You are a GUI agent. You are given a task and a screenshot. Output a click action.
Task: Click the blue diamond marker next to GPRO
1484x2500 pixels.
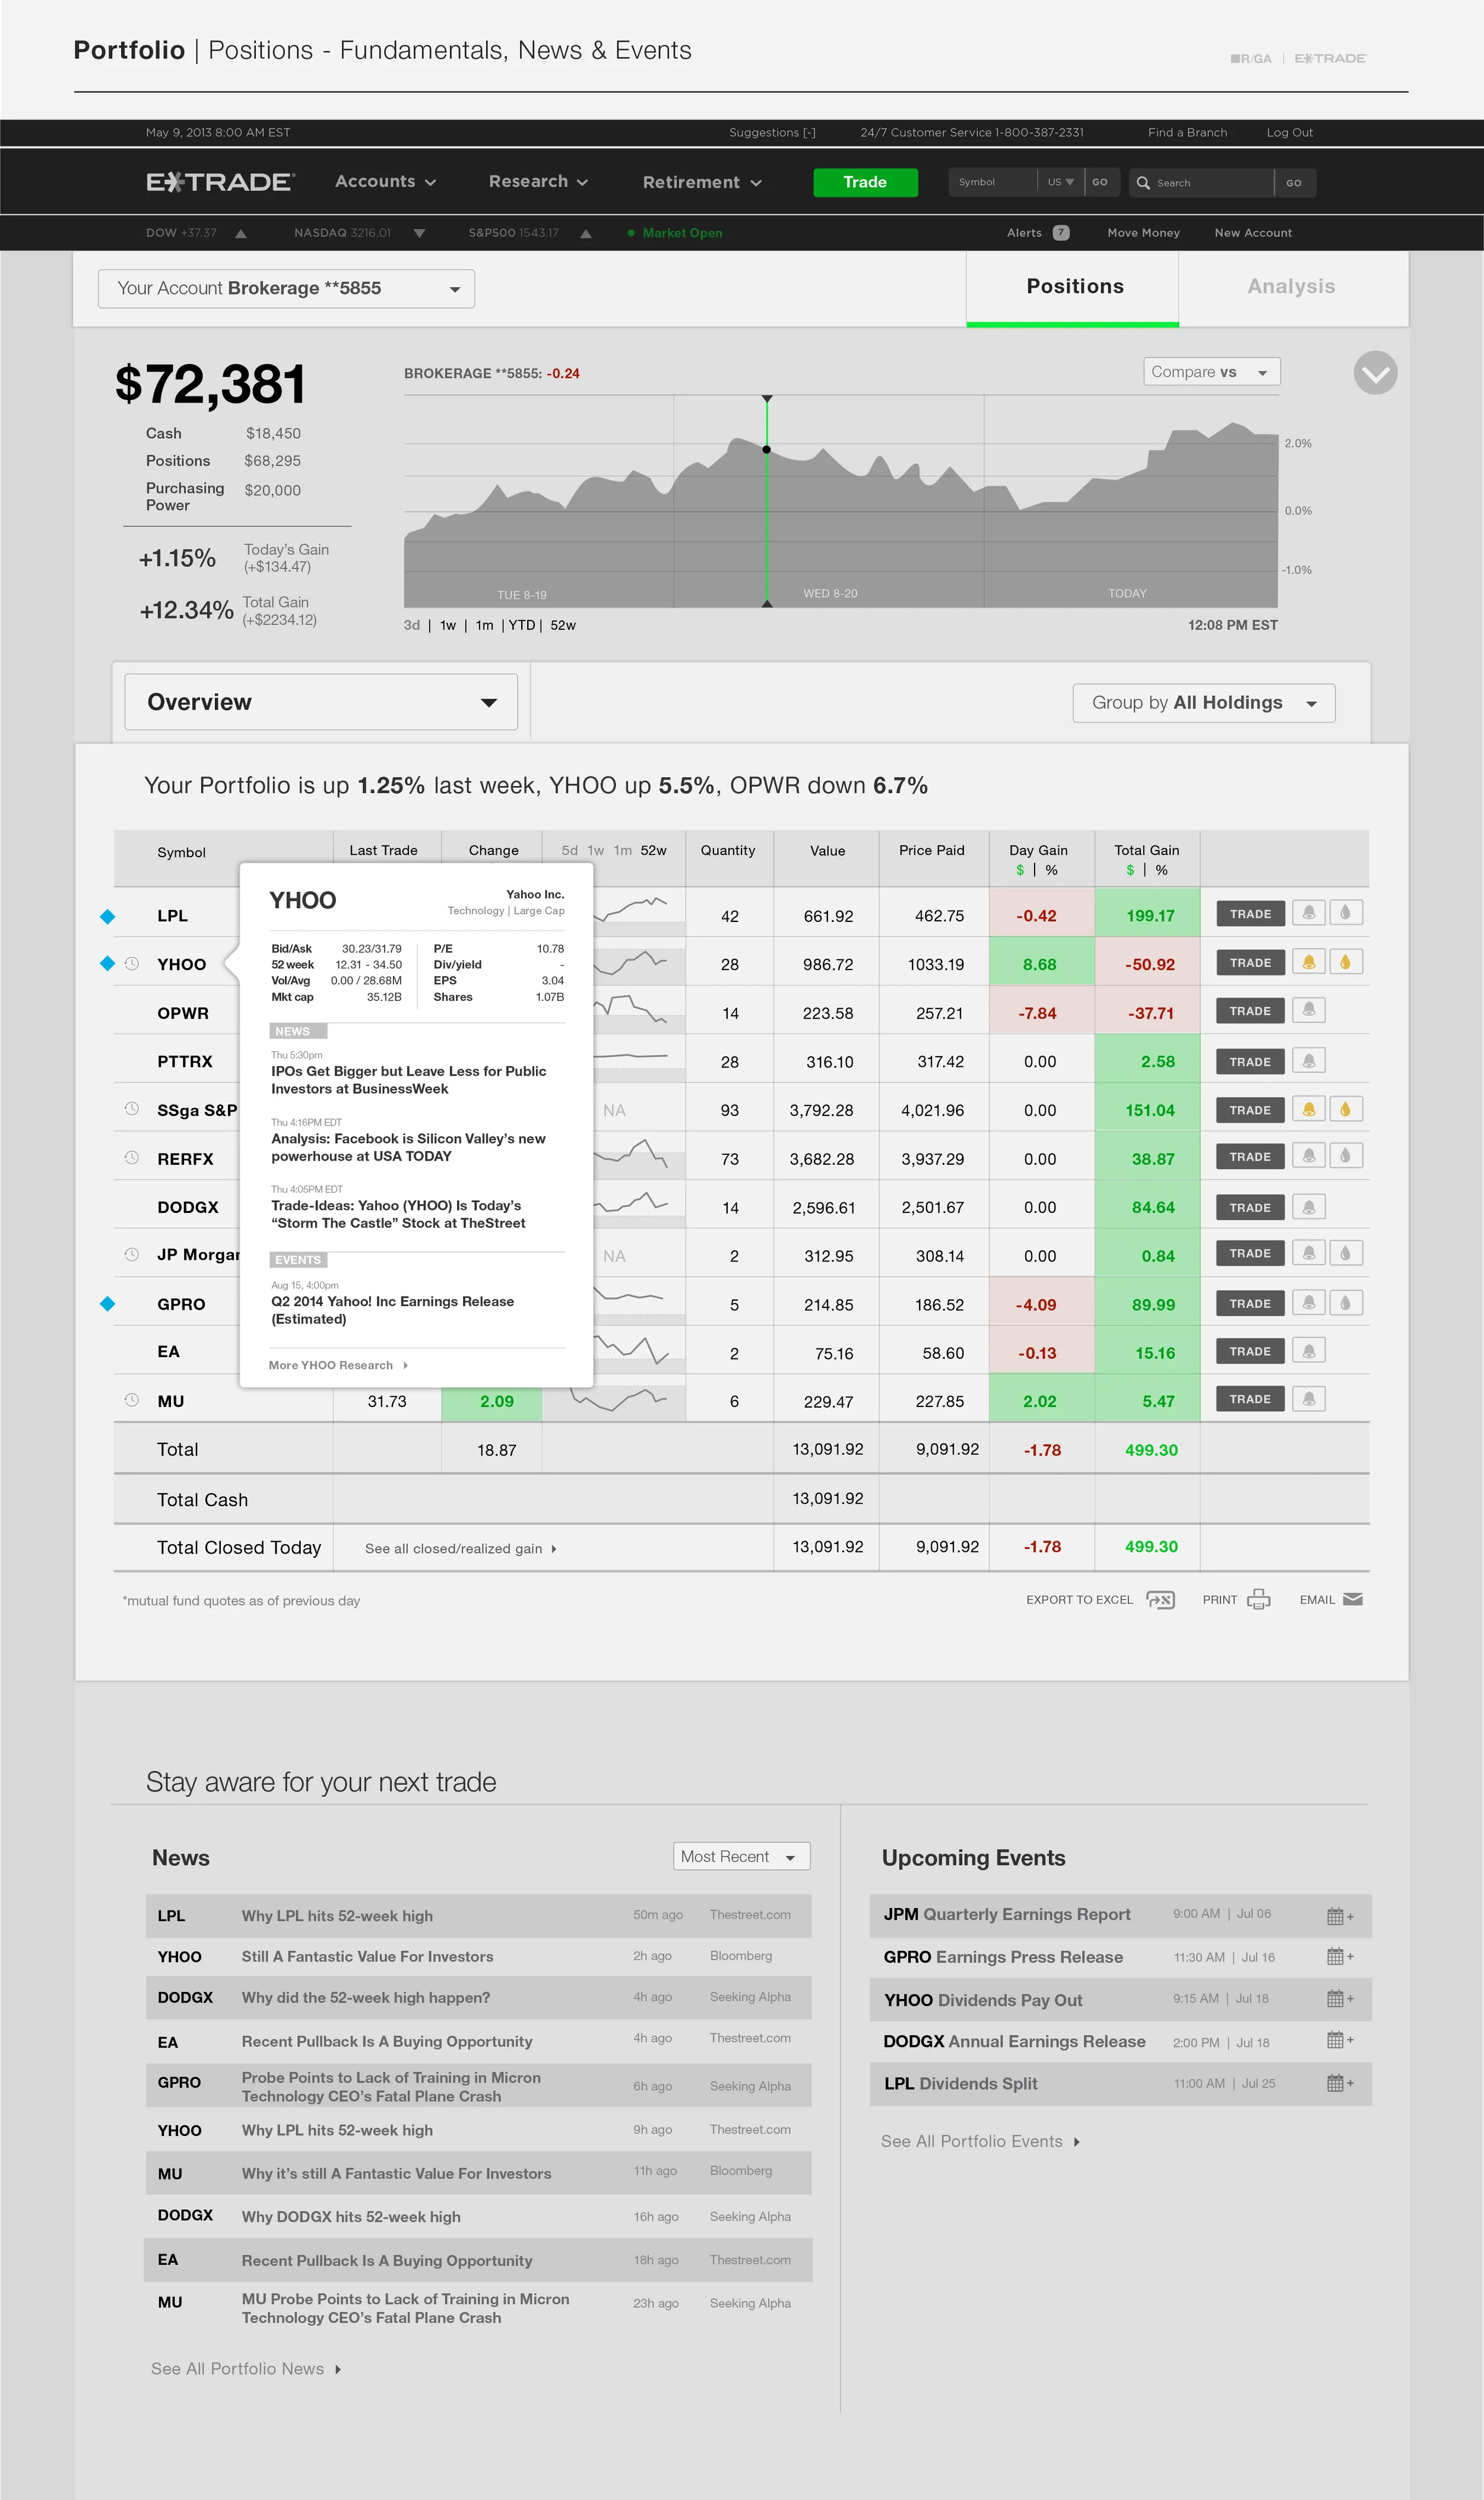point(108,1304)
